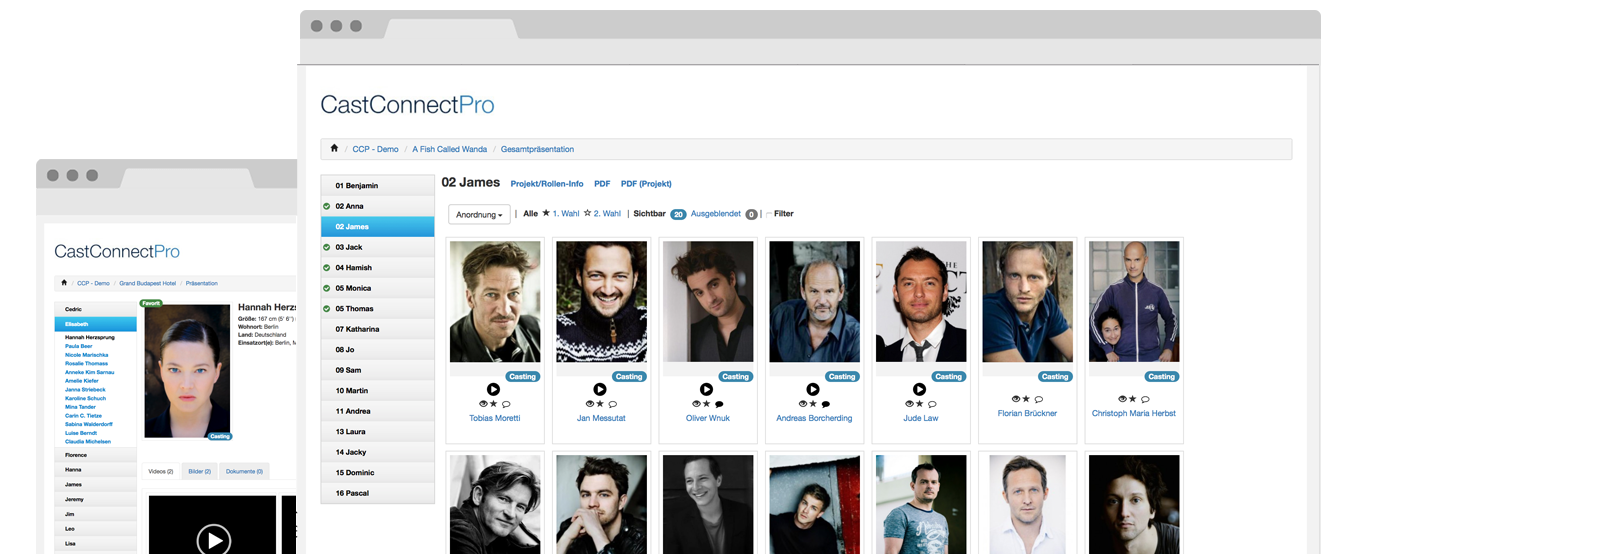The width and height of the screenshot is (1600, 554).
Task: Toggle star rating for Jan Messutat
Action: 600,404
